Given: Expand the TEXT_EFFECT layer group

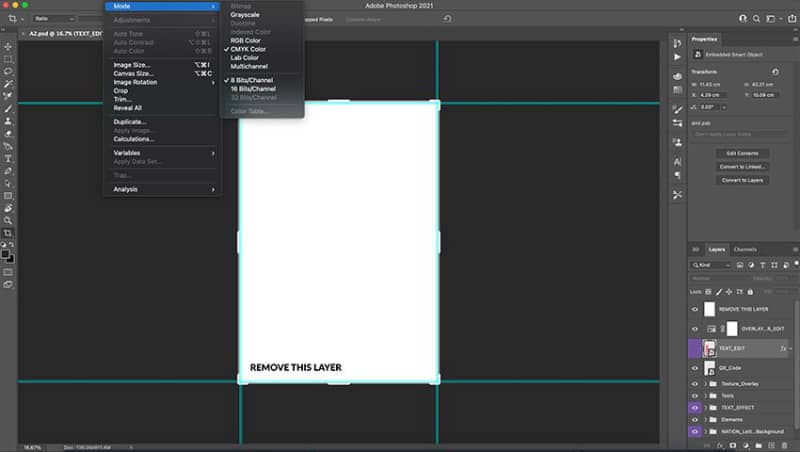Looking at the screenshot, I should [706, 408].
